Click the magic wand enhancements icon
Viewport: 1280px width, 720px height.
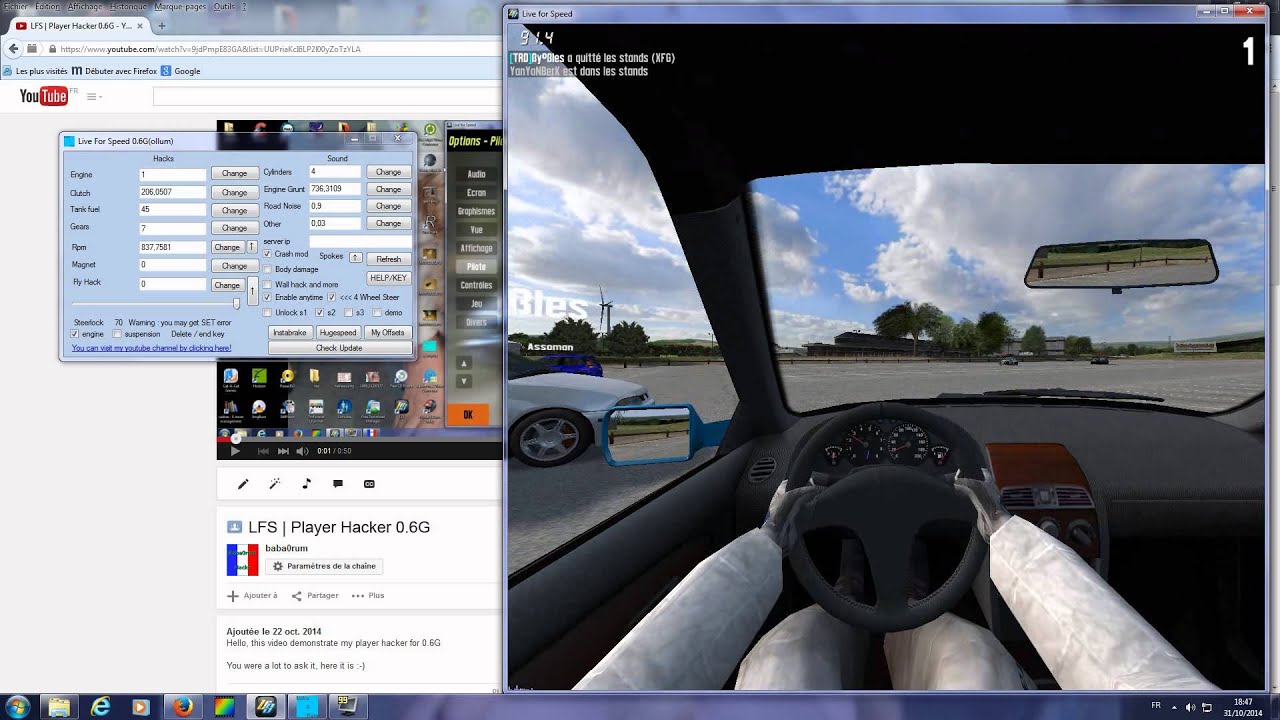275,484
